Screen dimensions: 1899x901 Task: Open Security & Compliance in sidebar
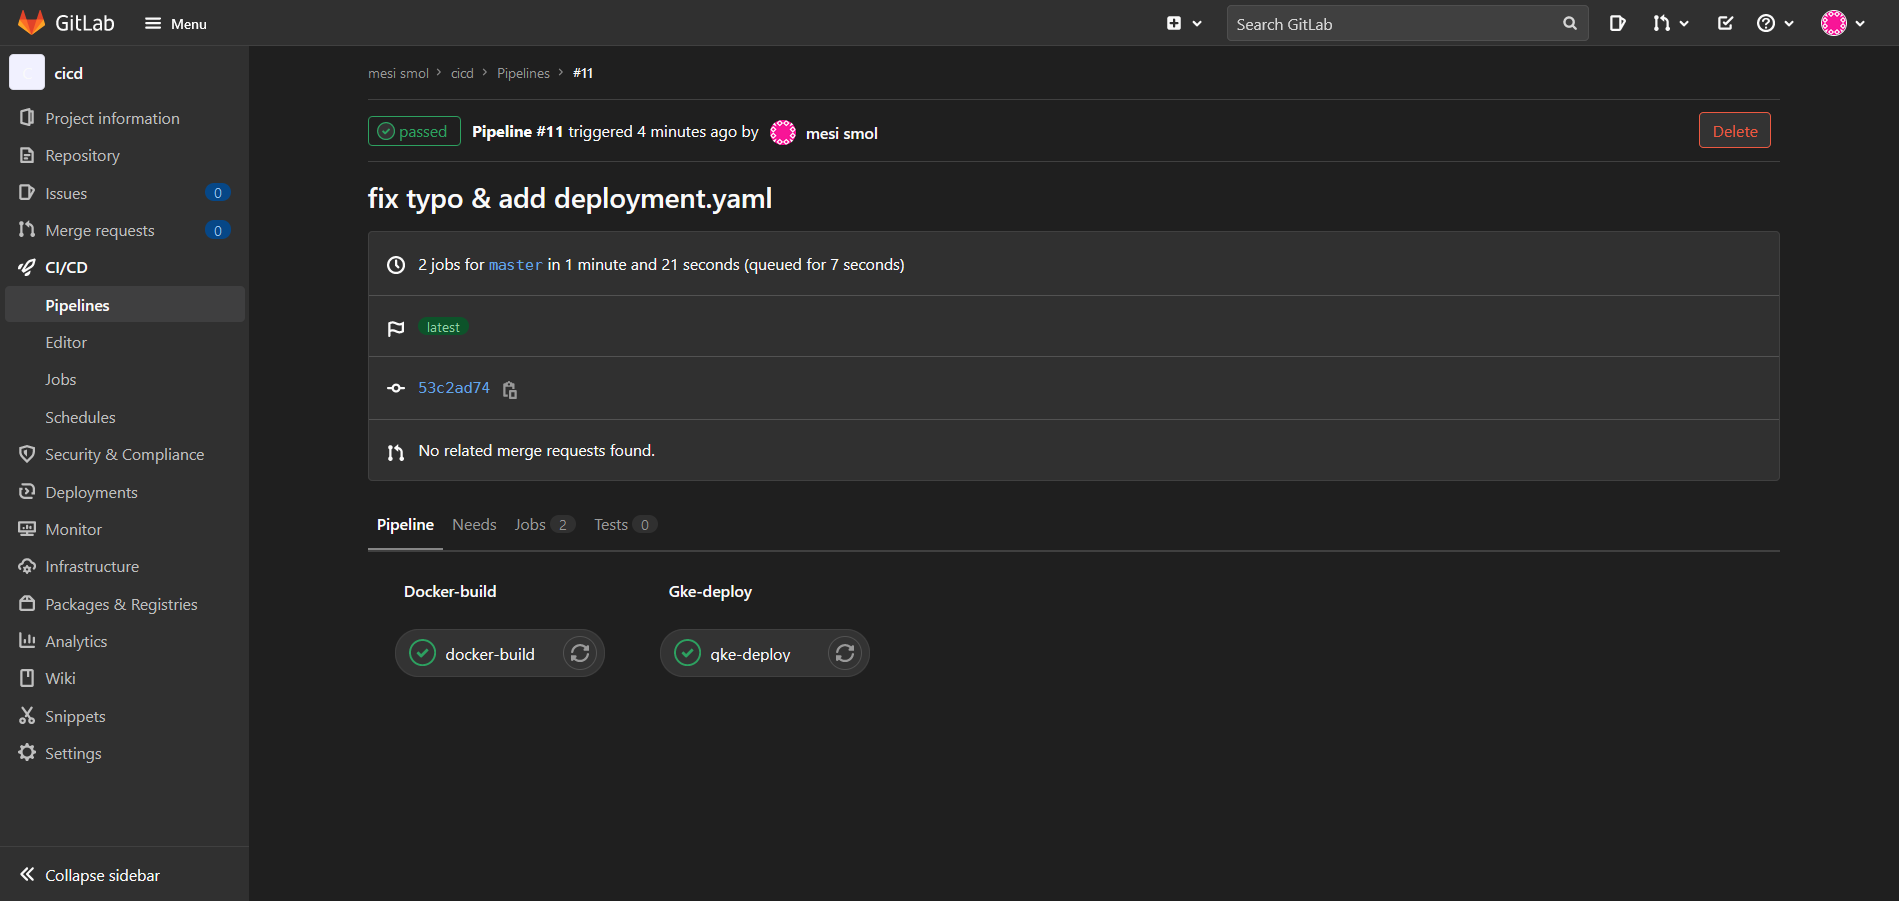pos(125,455)
